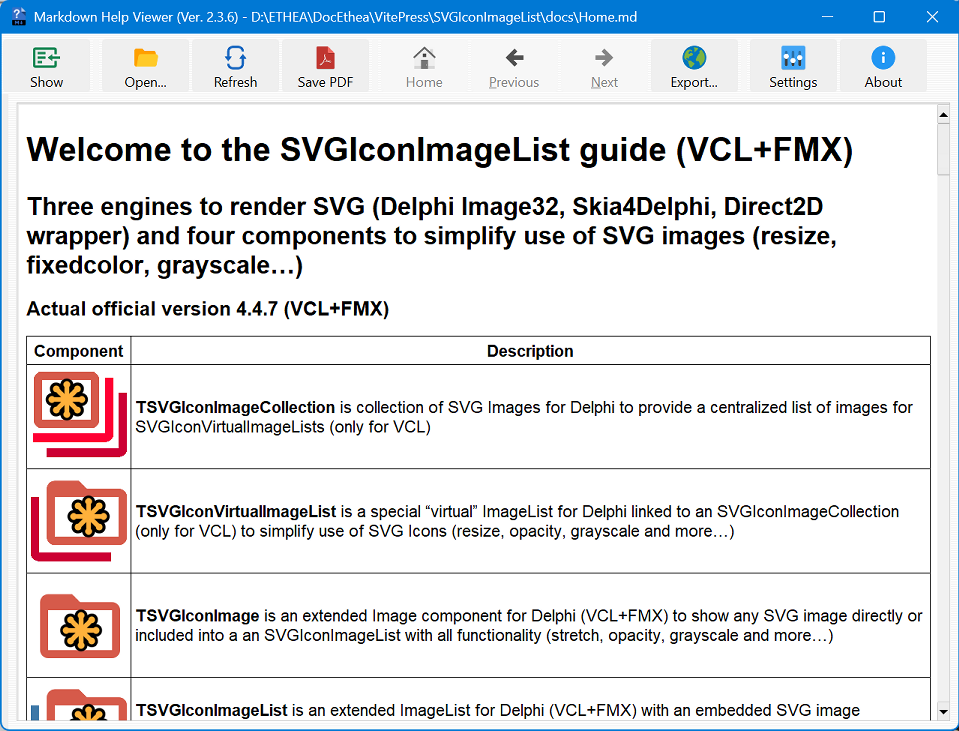The image size is (959, 731).
Task: Click the TSVGIconImageList component image
Action: click(x=79, y=703)
